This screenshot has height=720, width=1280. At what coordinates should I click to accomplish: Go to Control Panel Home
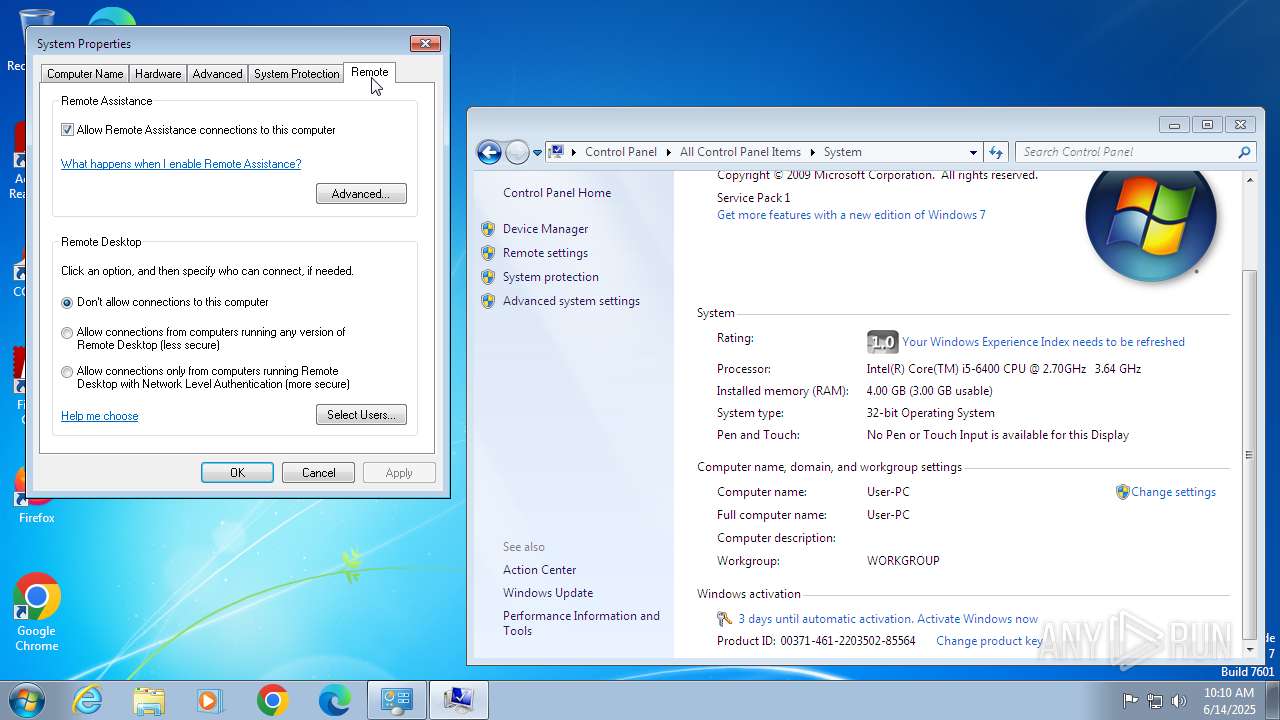click(557, 193)
